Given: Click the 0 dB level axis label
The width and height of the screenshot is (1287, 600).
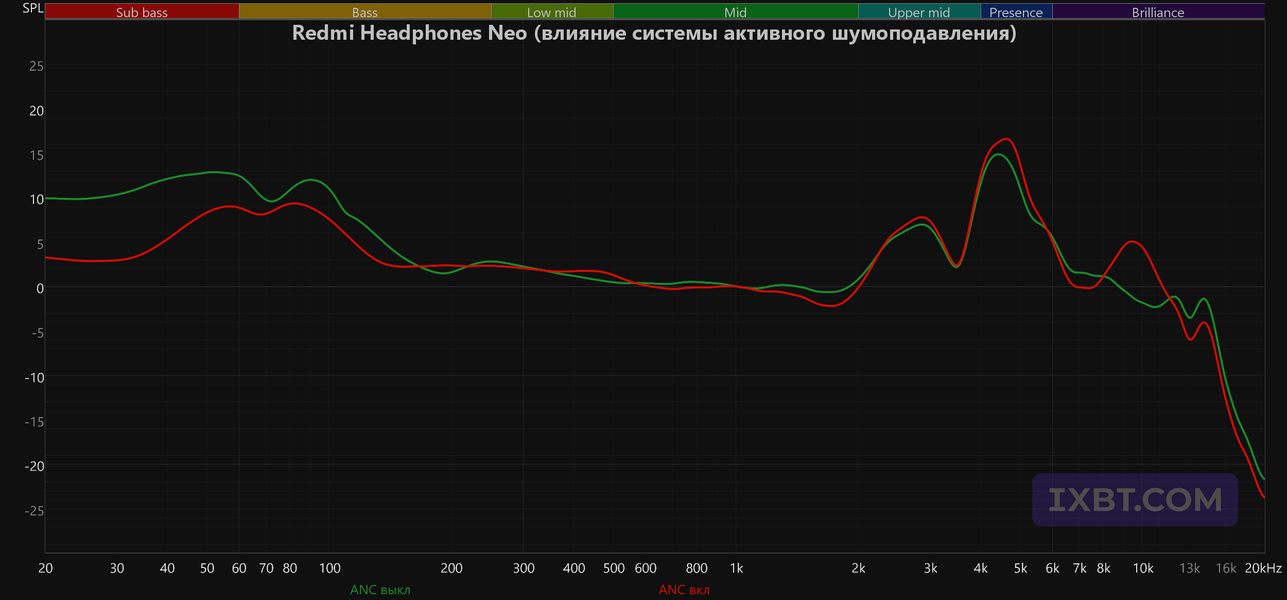Looking at the screenshot, I should point(40,288).
